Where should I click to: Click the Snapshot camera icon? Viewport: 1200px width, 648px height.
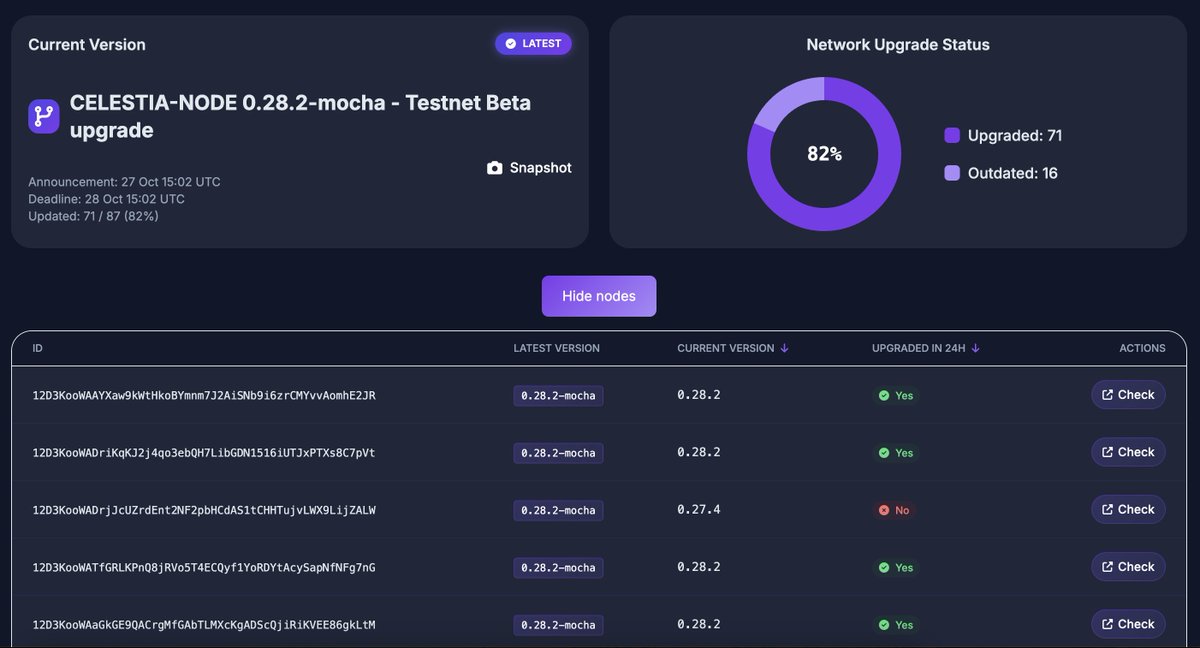(494, 167)
